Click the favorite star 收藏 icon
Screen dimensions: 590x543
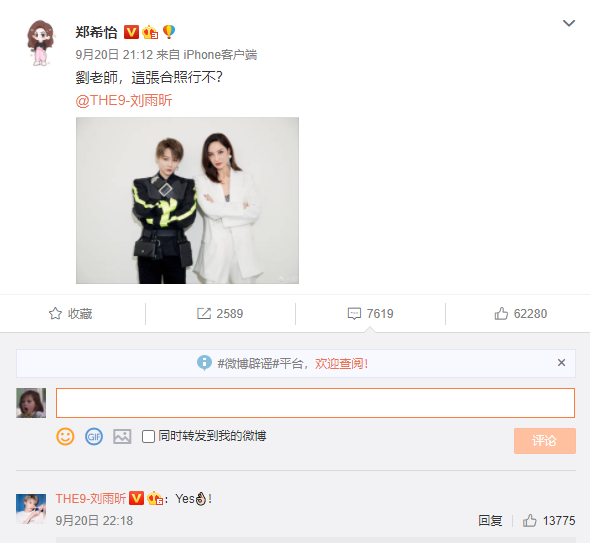pyautogui.click(x=55, y=313)
